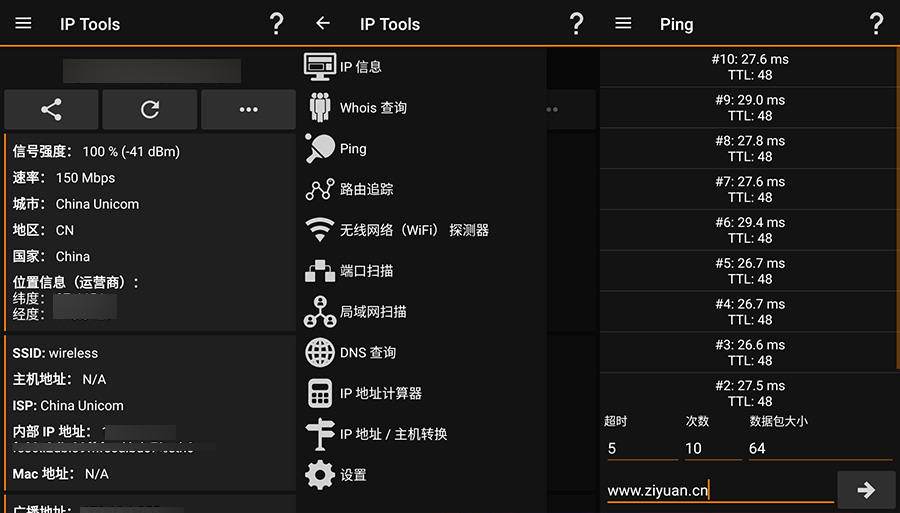Tap the share icon button
This screenshot has width=900, height=513.
(51, 109)
